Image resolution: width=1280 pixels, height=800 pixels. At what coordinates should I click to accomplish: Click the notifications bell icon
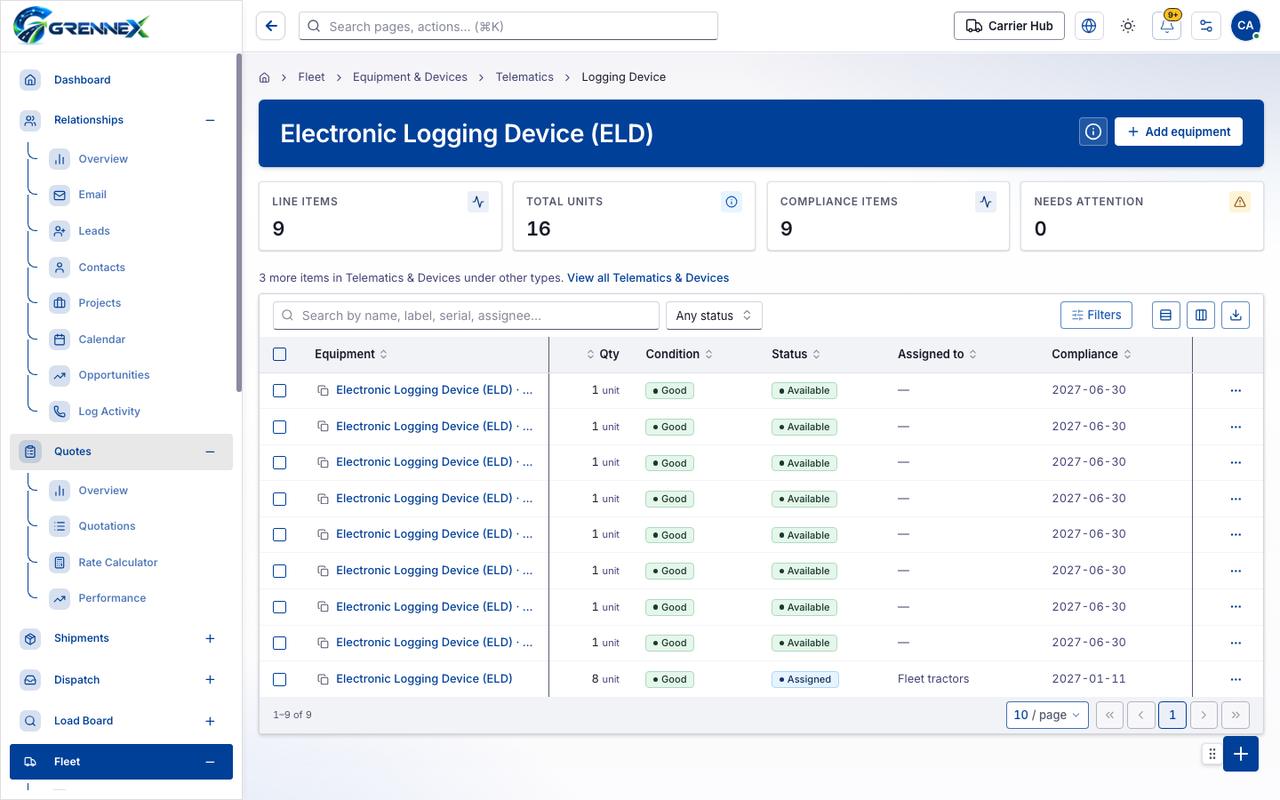pos(1167,26)
